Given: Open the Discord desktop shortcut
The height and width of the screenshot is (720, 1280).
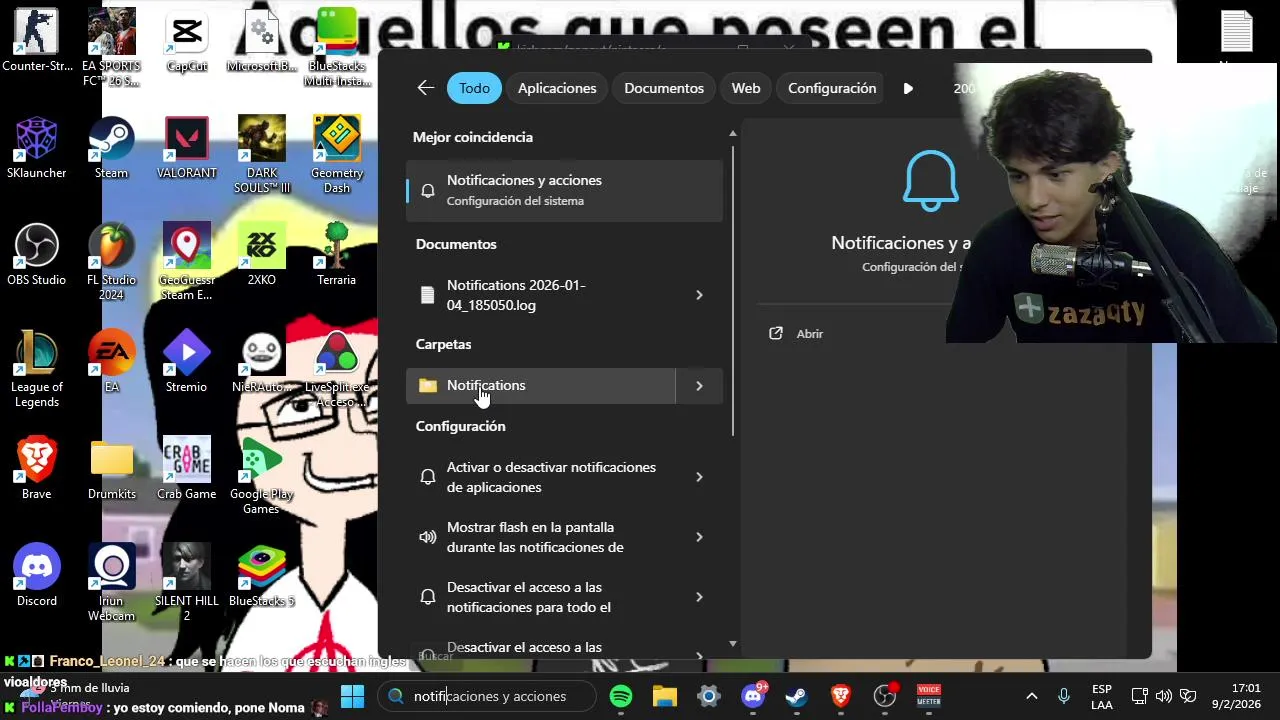Looking at the screenshot, I should coord(37,575).
